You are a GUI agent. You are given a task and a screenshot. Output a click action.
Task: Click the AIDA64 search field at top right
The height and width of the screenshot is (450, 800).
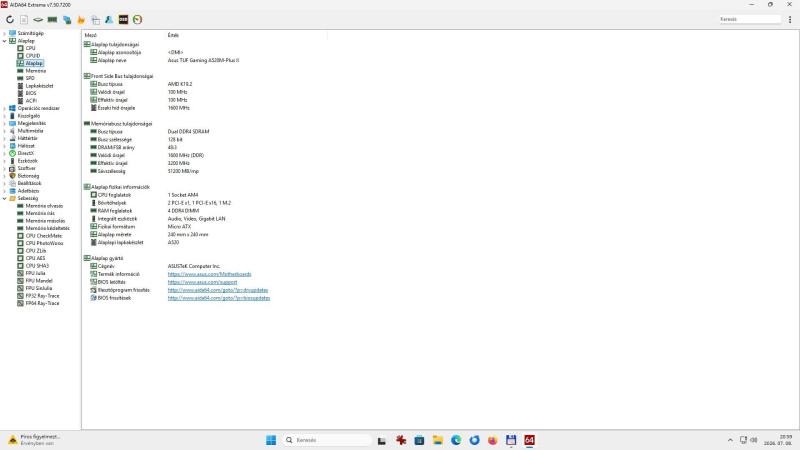pos(749,19)
